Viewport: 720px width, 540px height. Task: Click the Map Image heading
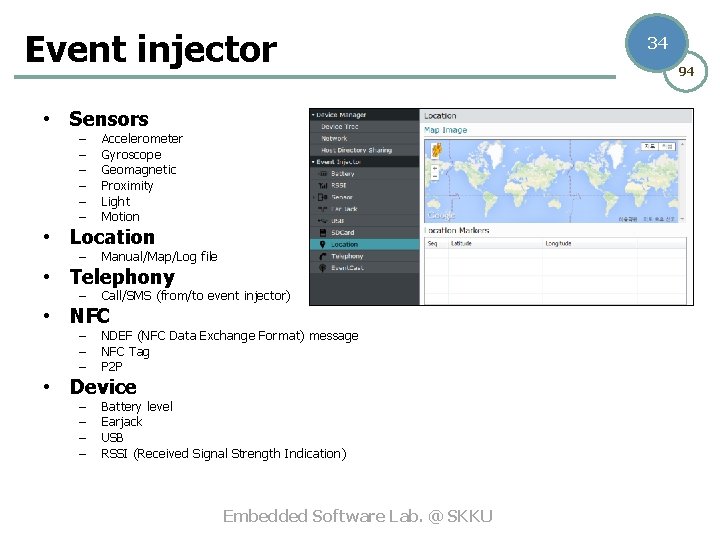pyautogui.click(x=445, y=130)
